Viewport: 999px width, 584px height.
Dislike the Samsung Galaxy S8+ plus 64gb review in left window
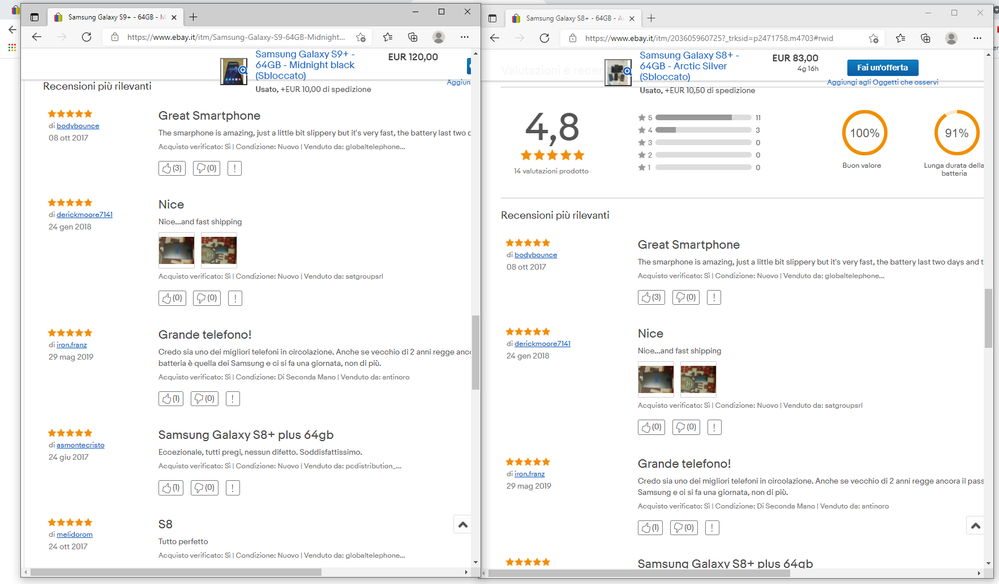205,488
